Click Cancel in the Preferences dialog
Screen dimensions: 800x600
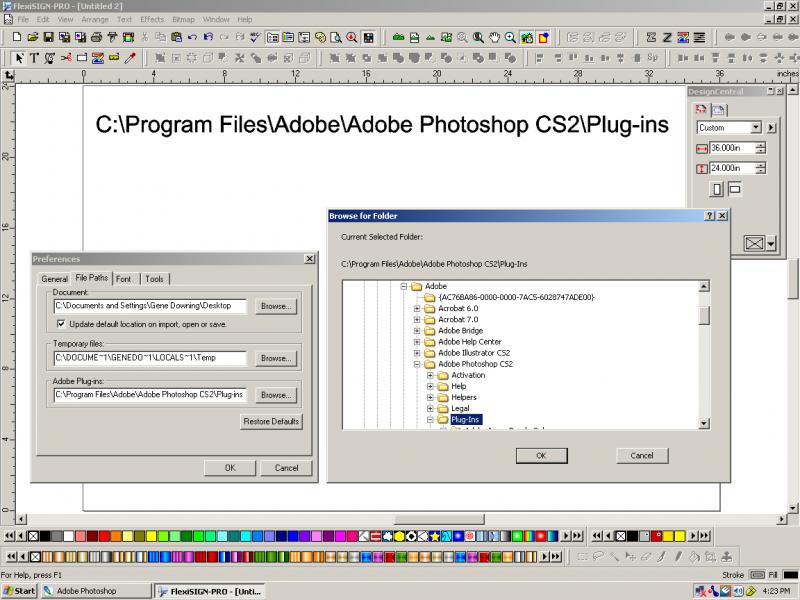286,468
